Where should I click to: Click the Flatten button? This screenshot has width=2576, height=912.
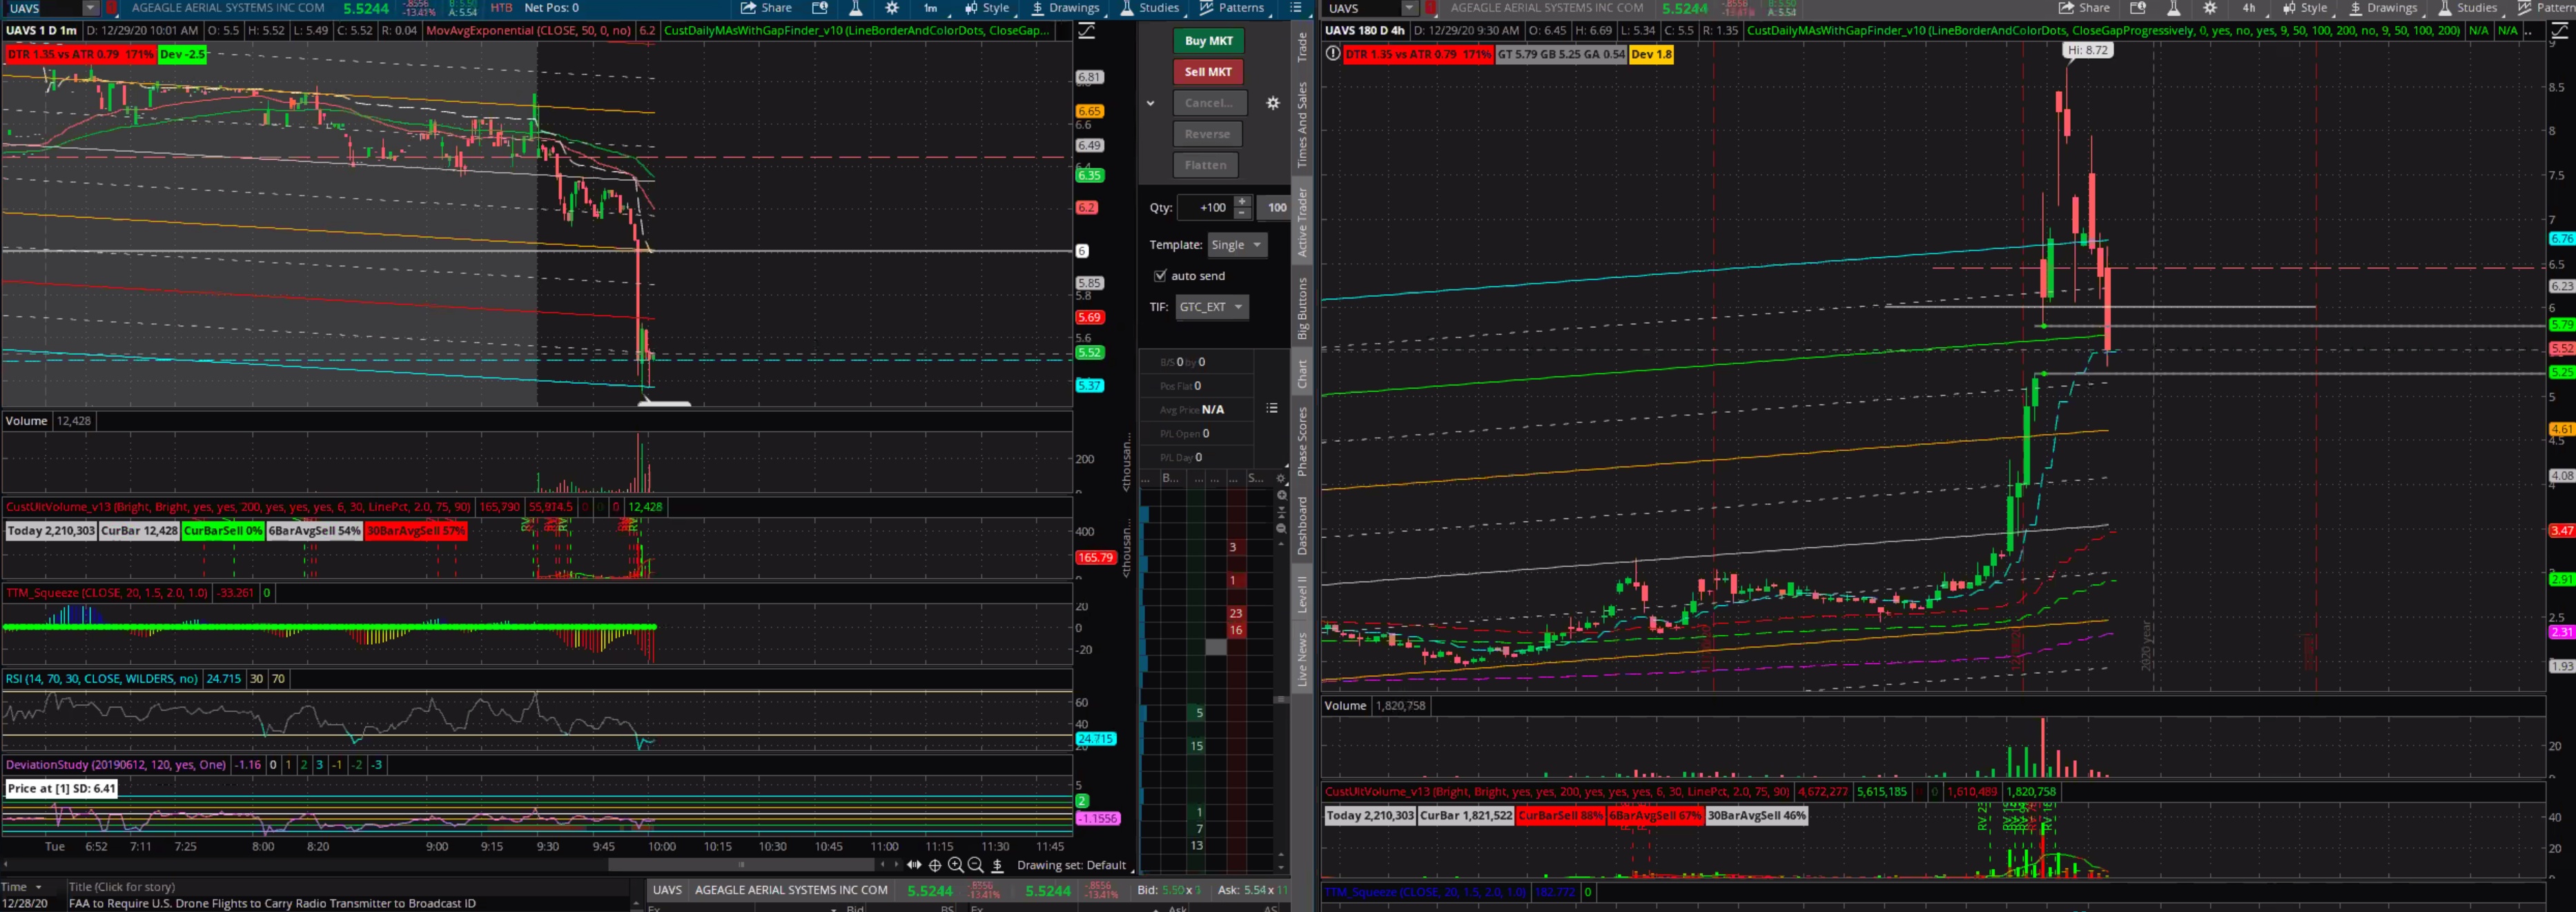[1206, 165]
